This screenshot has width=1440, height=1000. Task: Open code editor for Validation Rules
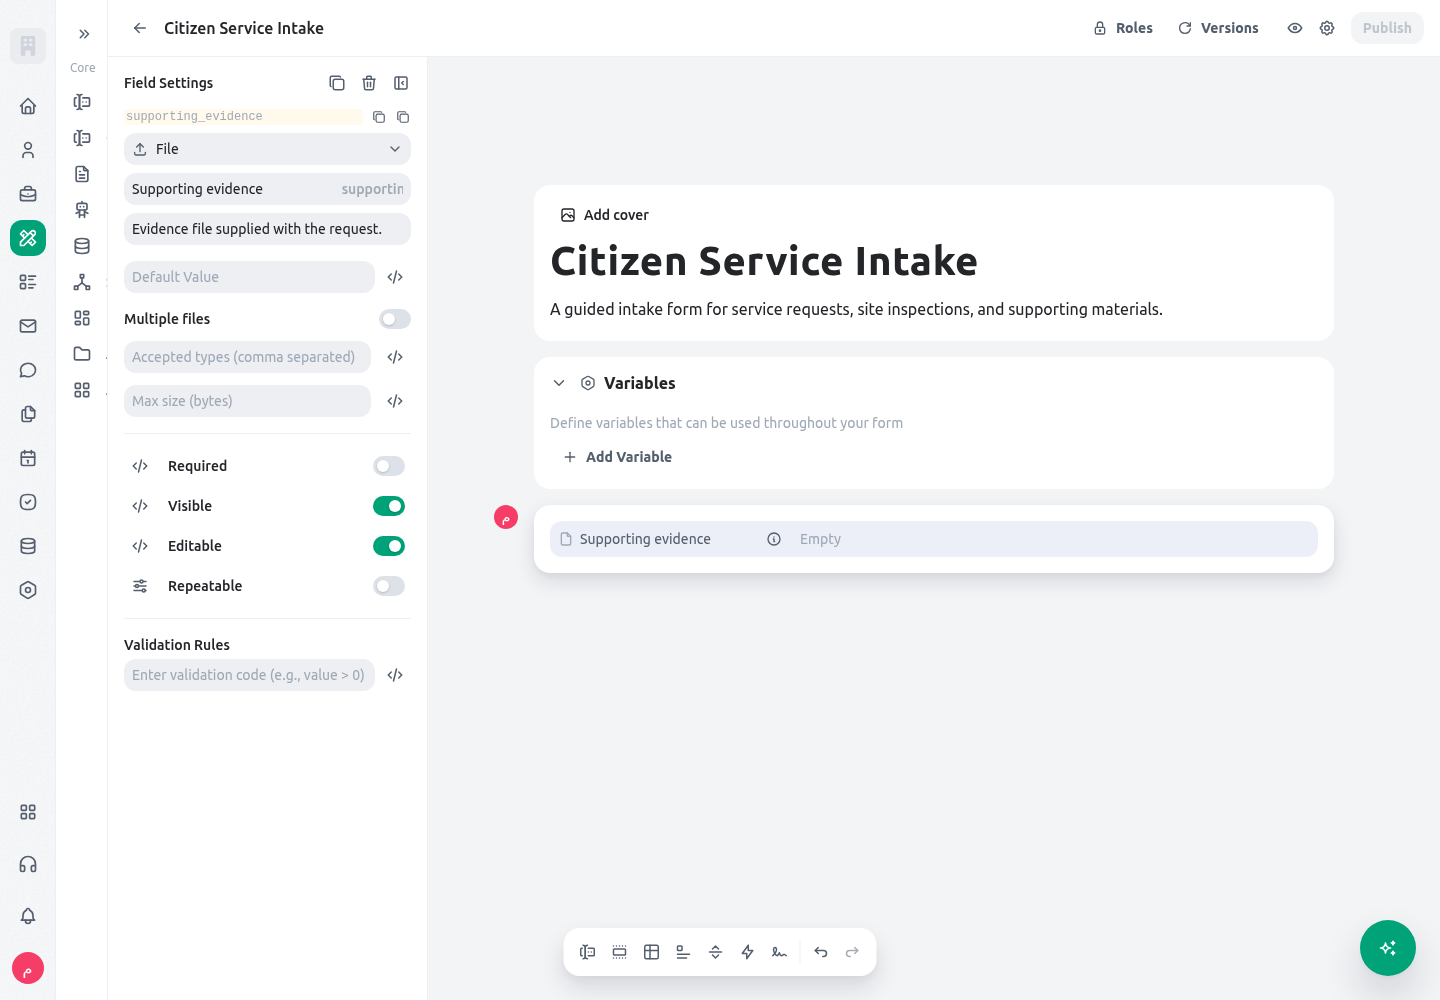pos(395,675)
